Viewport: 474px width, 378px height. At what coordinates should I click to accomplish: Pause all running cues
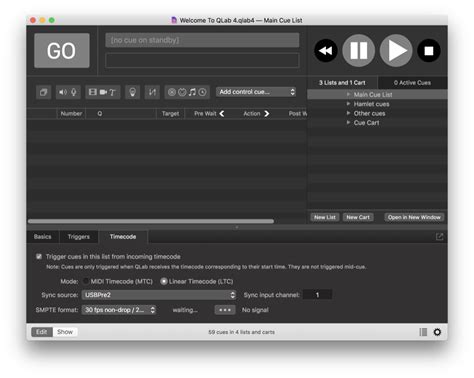[x=359, y=51]
